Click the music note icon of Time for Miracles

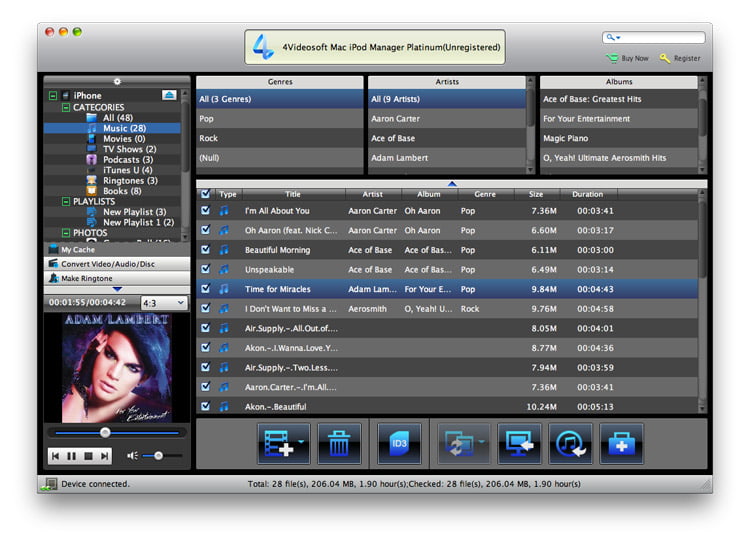[224, 289]
